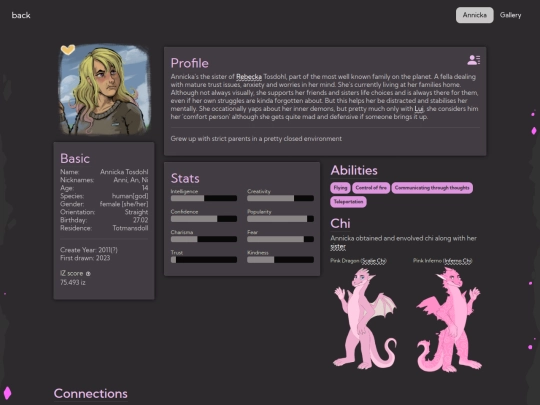Select the Control of fire ability tag
This screenshot has height=405, width=540.
click(371, 188)
